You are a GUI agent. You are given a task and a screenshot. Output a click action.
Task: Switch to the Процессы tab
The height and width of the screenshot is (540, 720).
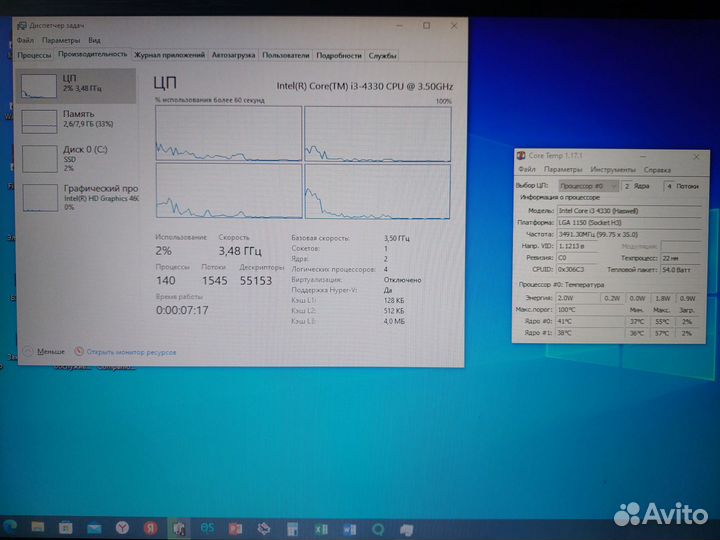tap(34, 55)
